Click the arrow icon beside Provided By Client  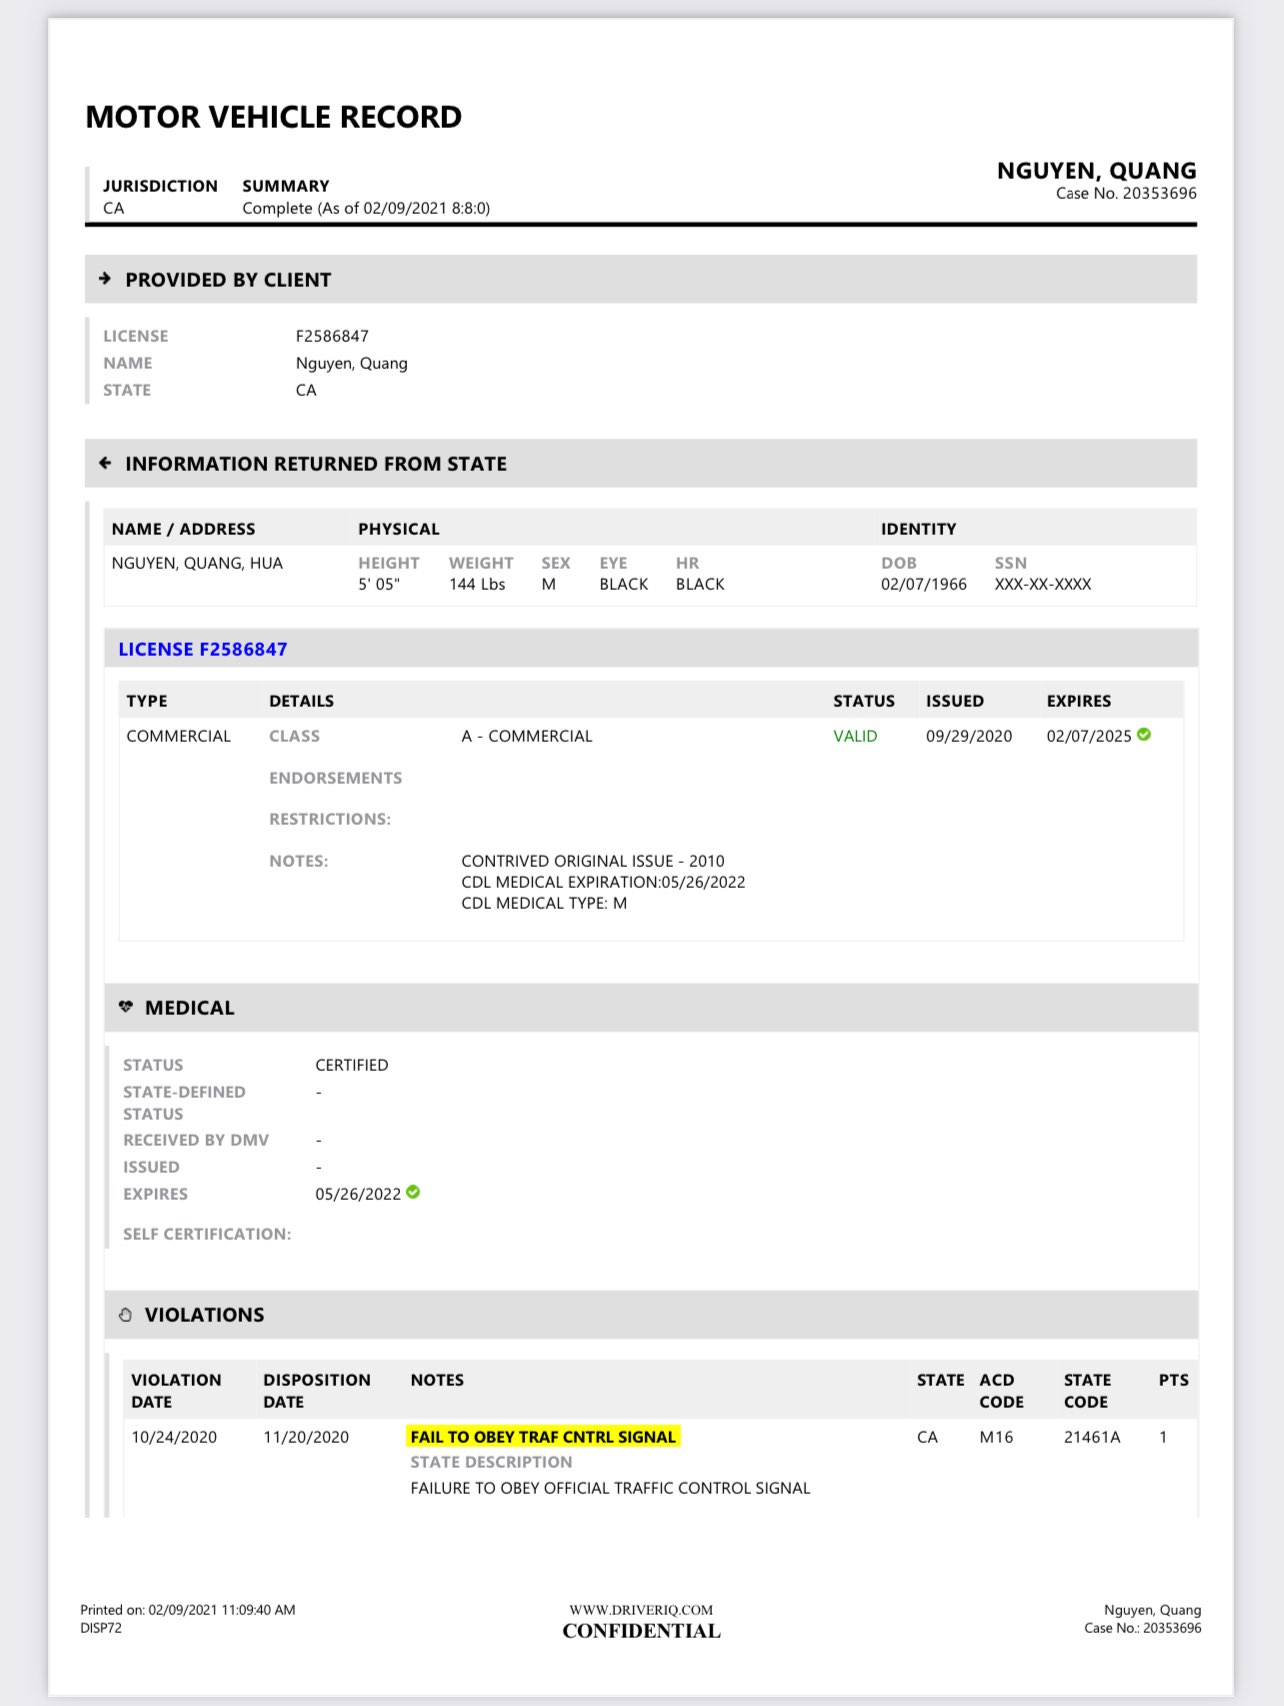coord(105,279)
